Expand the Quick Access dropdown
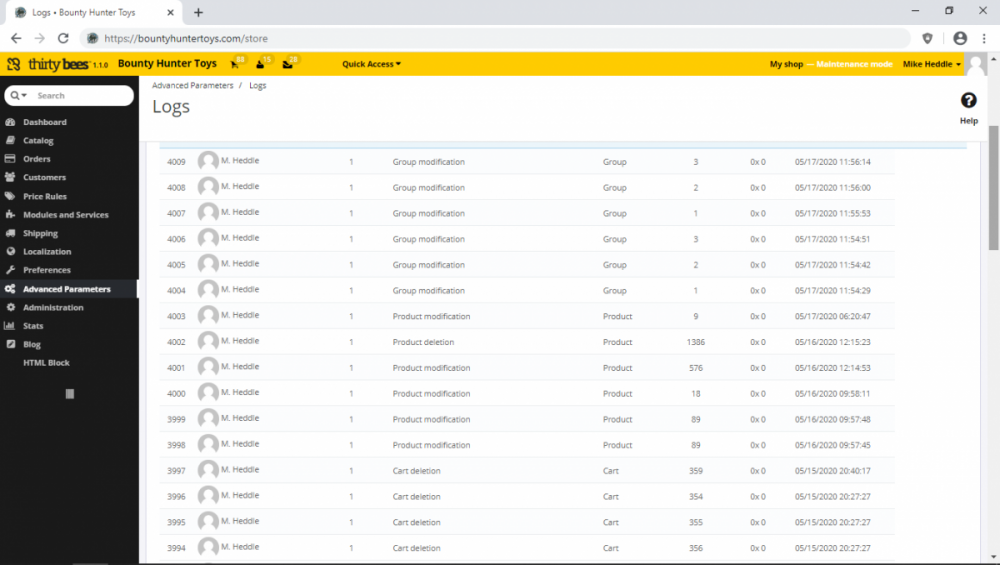 click(371, 64)
